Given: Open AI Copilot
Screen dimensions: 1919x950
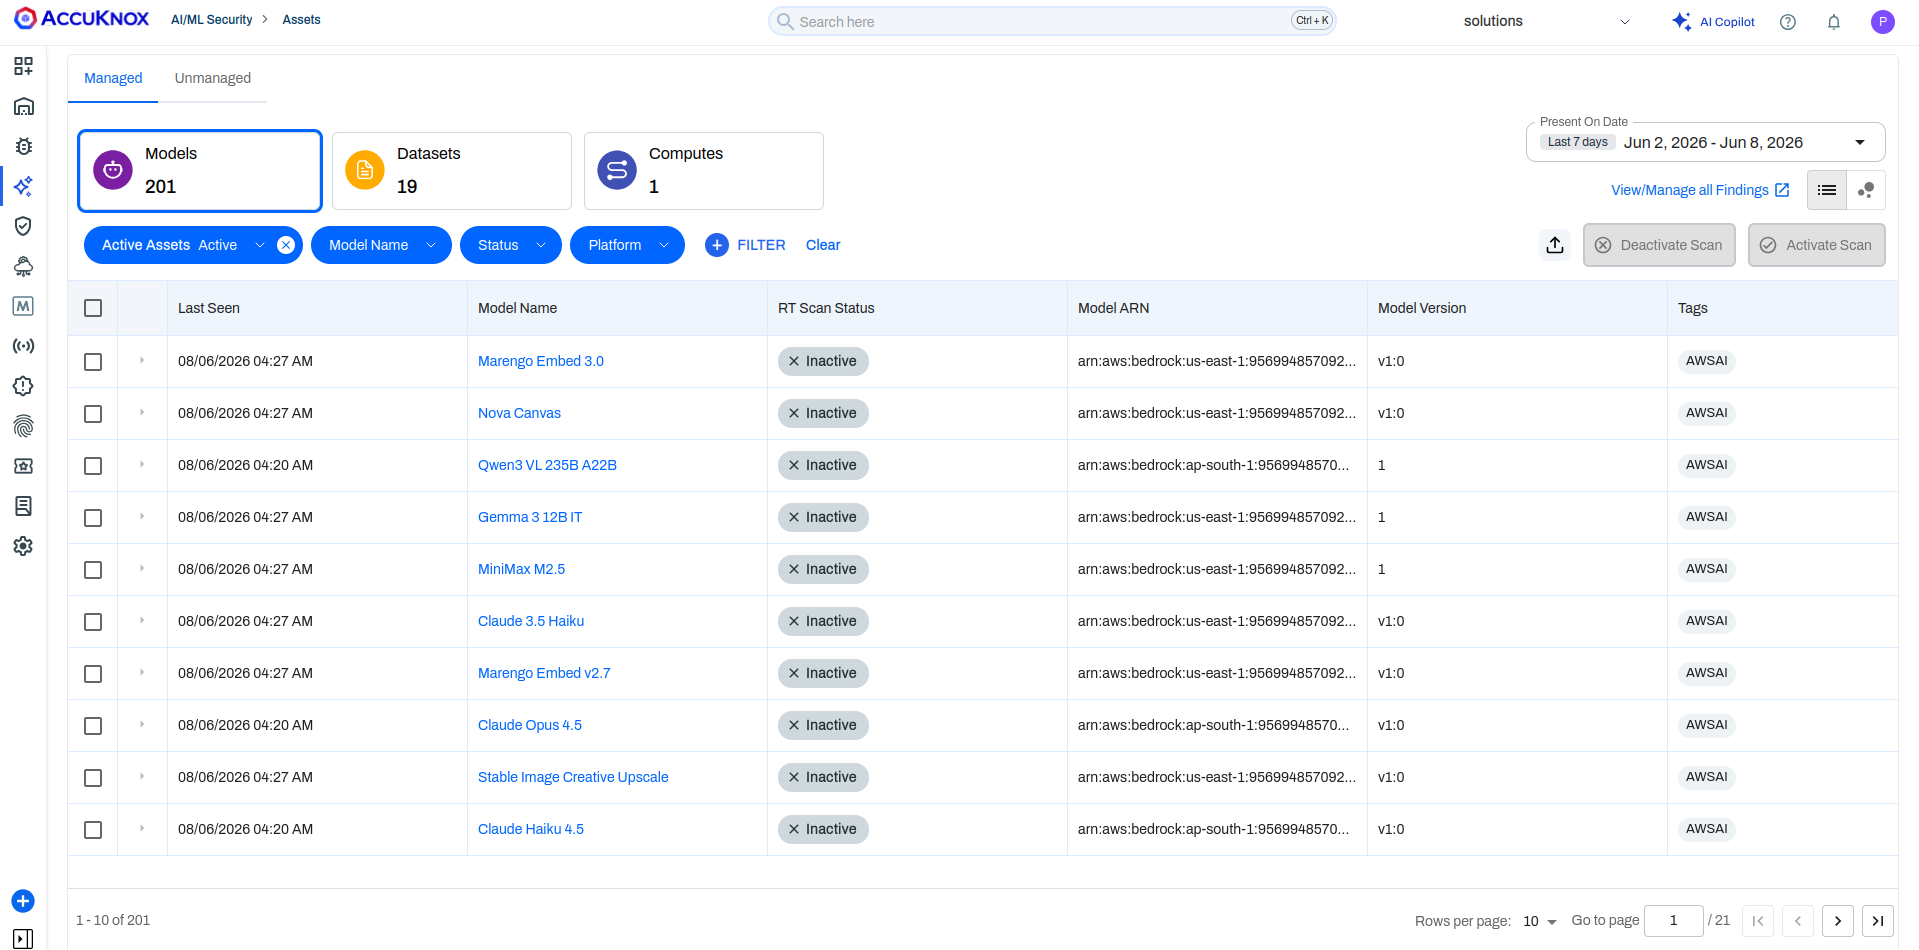Looking at the screenshot, I should point(1714,22).
